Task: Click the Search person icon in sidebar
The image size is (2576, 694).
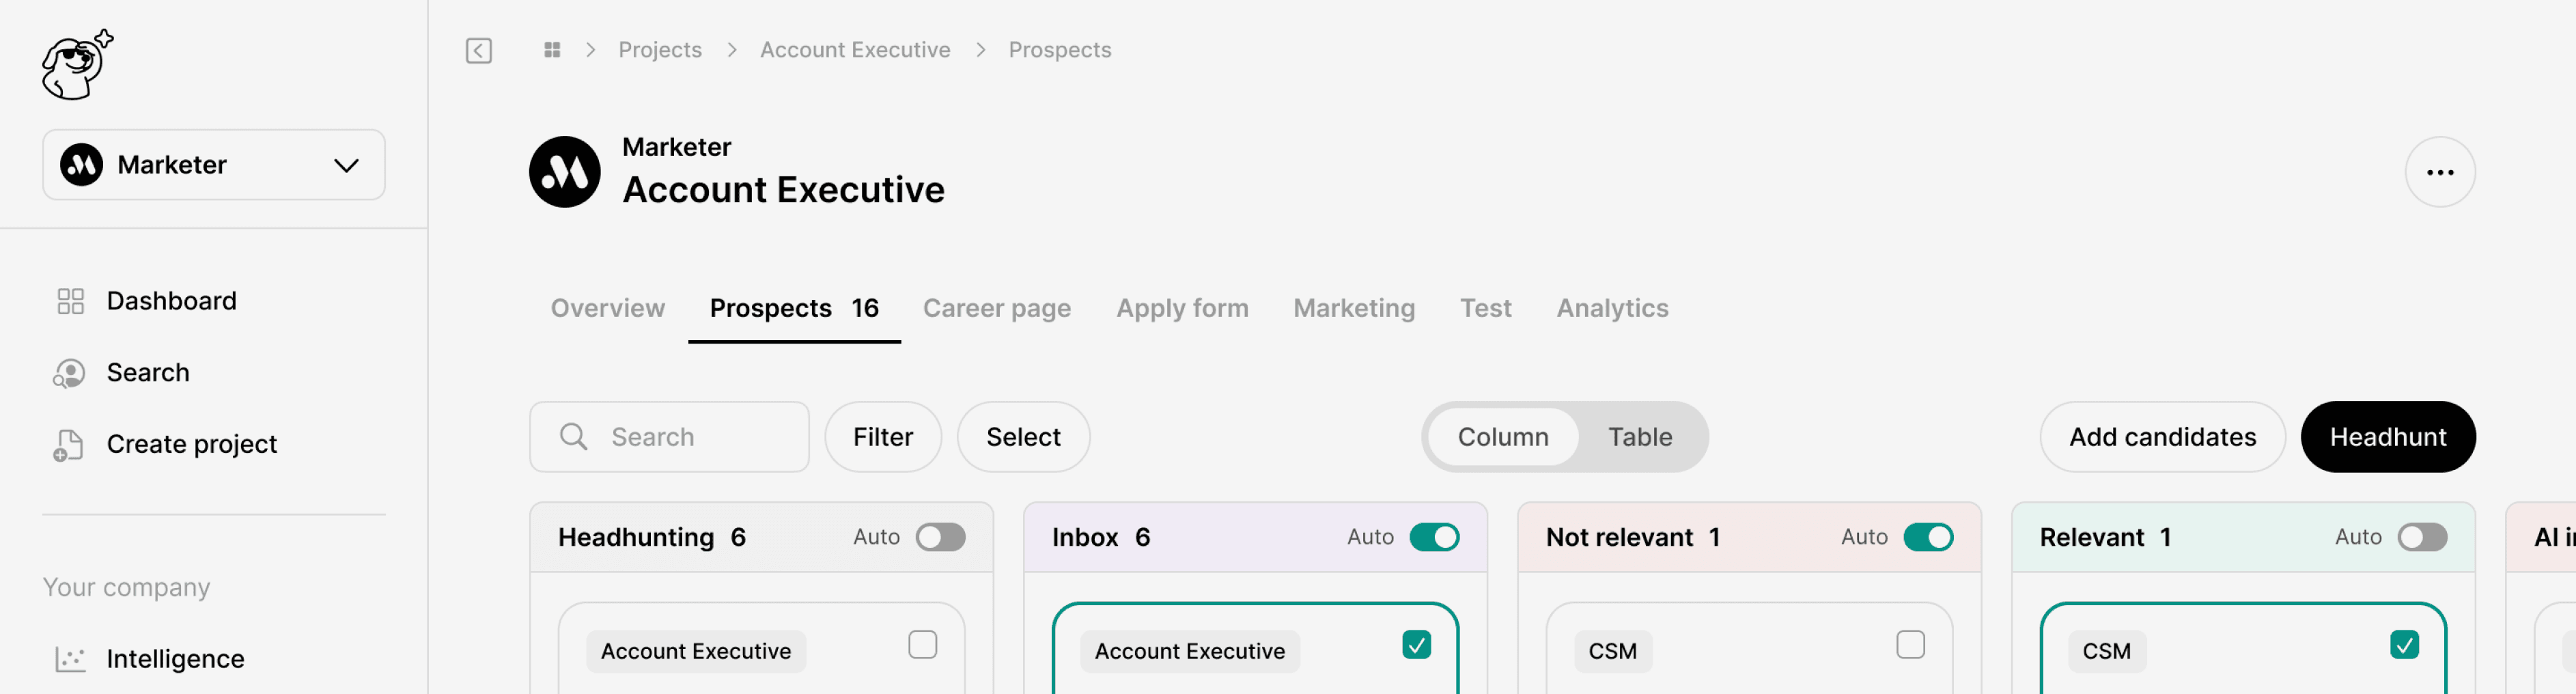Action: [69, 373]
